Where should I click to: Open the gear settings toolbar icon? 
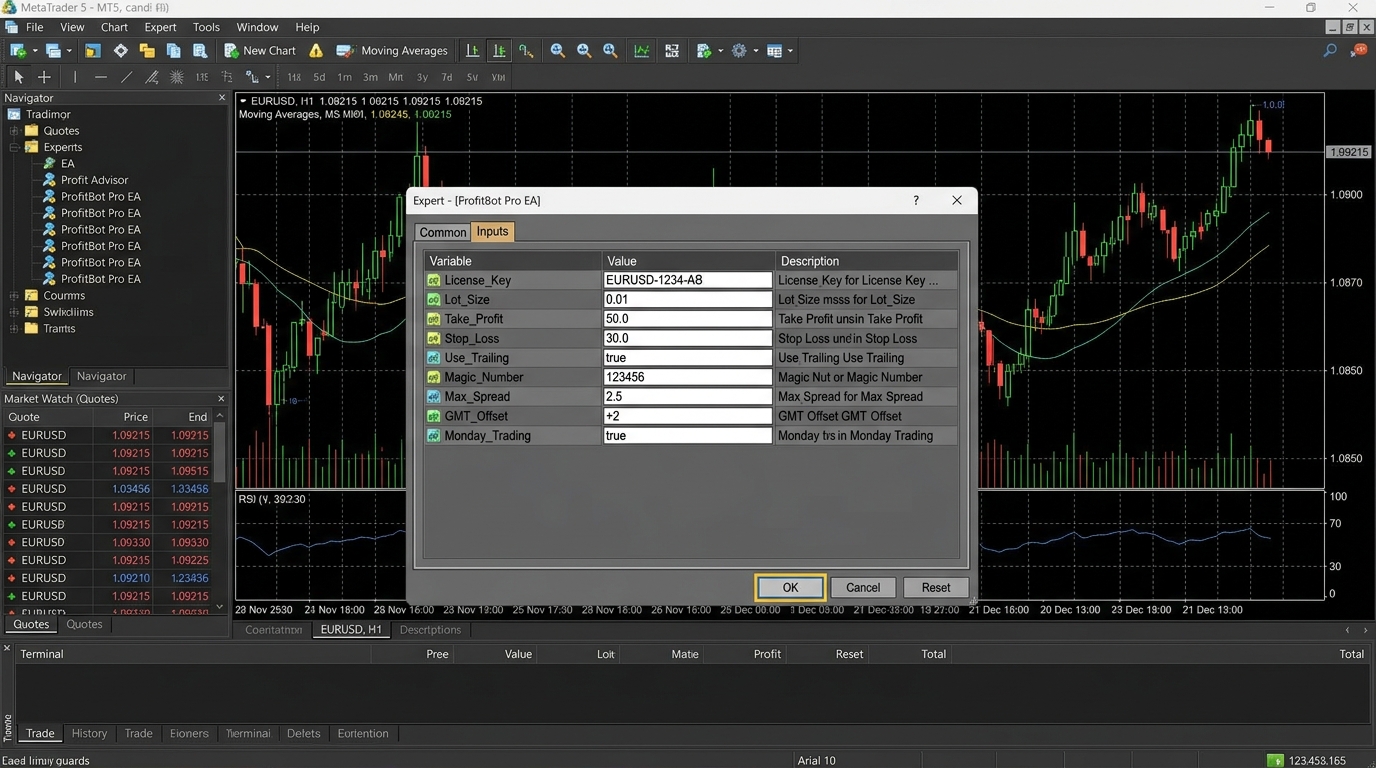739,50
